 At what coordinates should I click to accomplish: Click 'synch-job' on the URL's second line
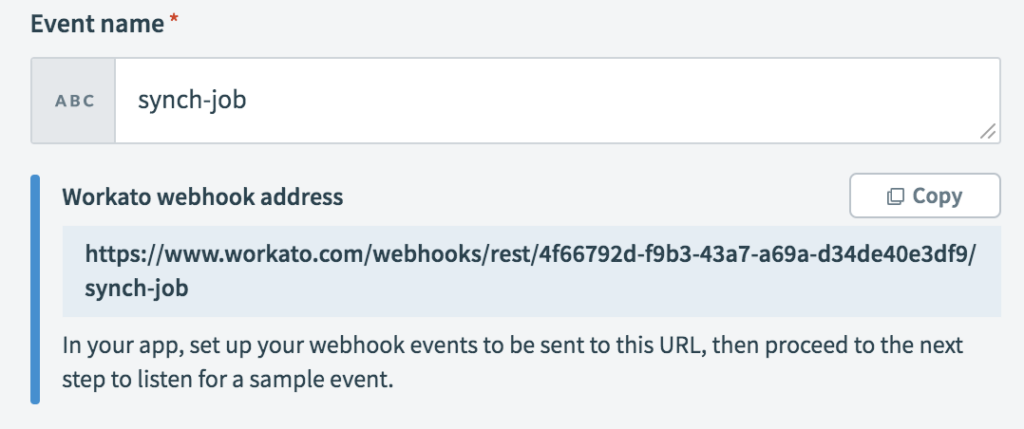[137, 288]
